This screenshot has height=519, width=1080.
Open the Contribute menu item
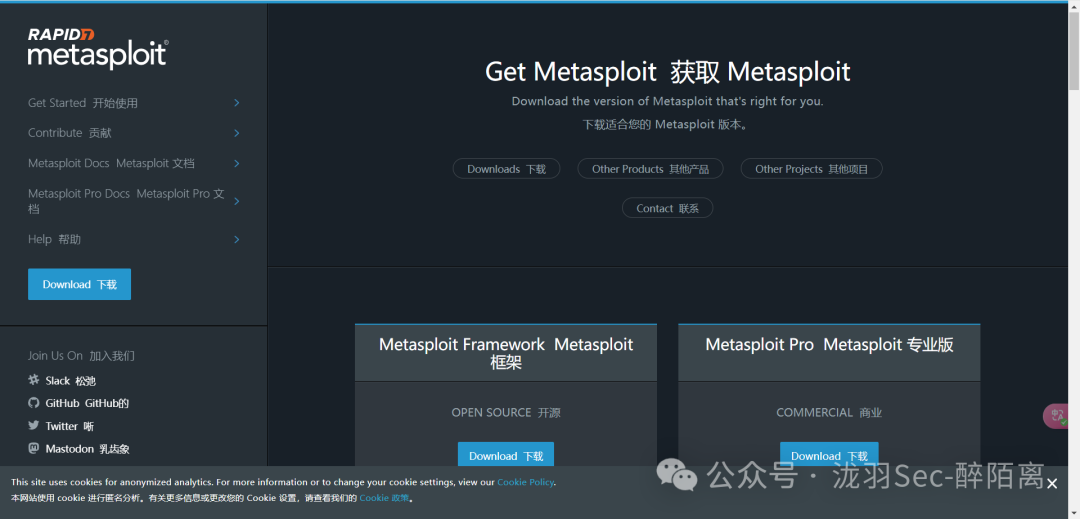click(70, 133)
